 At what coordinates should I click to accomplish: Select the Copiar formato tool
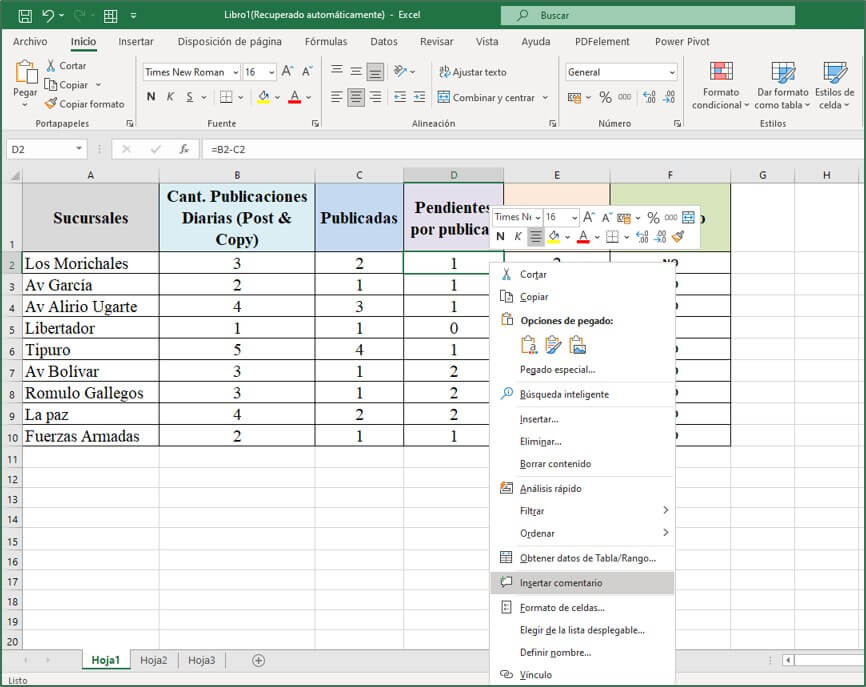[85, 104]
